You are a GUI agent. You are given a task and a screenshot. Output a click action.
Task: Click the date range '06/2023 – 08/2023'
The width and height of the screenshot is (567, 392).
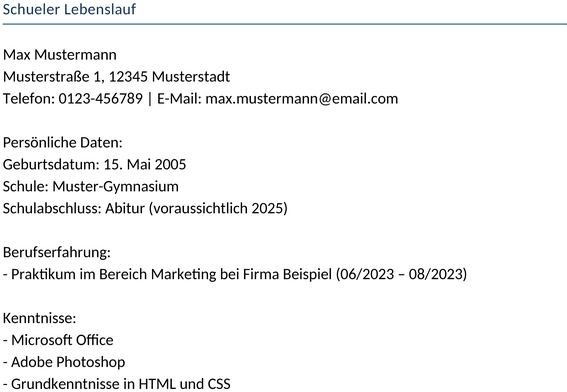[401, 274]
